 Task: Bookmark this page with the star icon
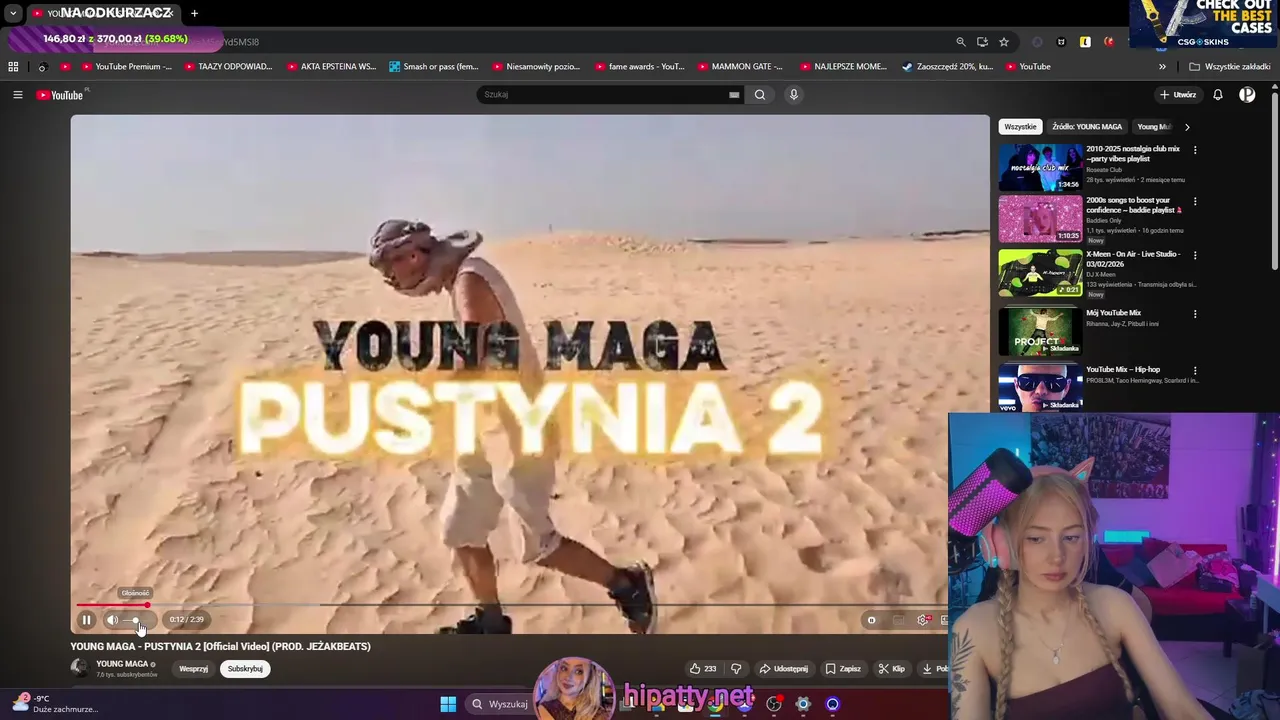pos(1004,42)
